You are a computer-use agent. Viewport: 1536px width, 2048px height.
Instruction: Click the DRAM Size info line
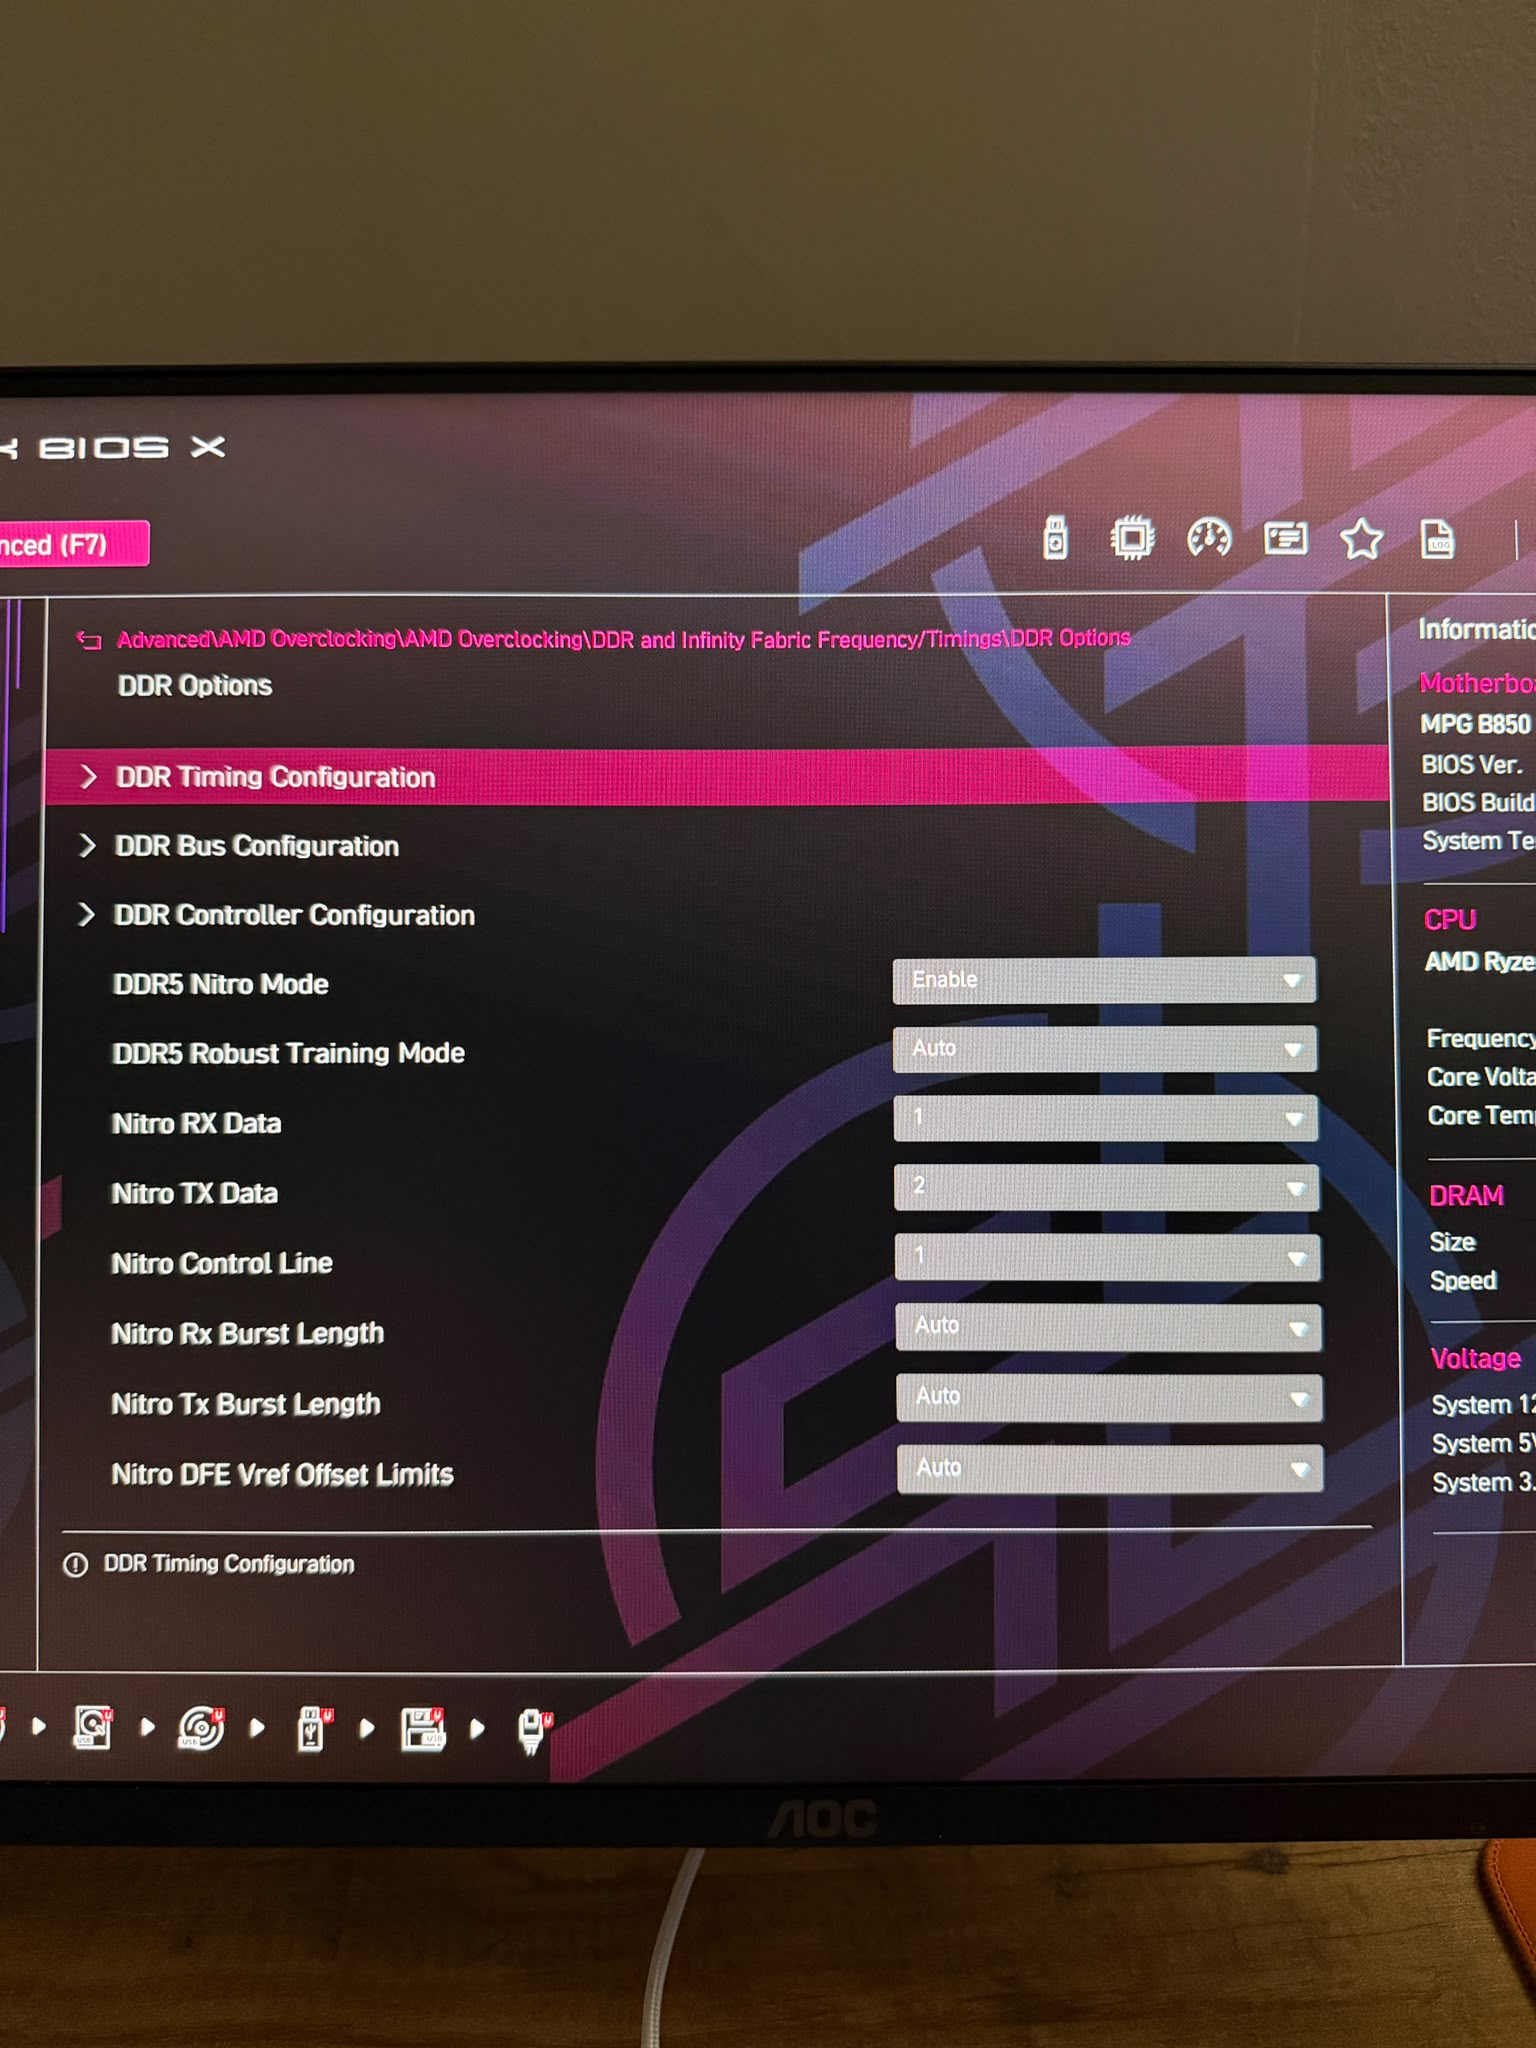coord(1453,1241)
